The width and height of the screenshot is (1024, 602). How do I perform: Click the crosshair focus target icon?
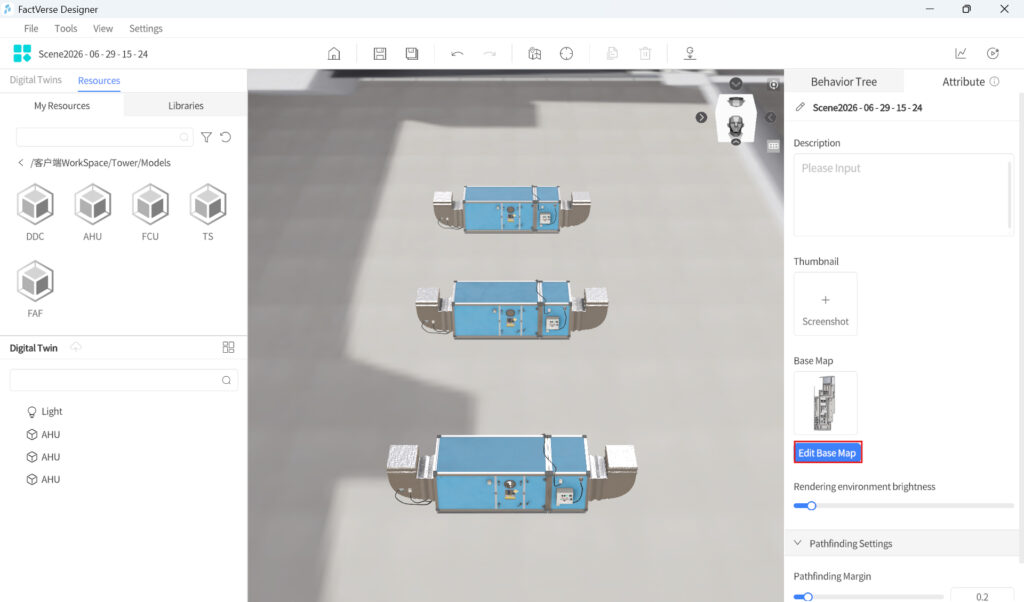coord(566,54)
